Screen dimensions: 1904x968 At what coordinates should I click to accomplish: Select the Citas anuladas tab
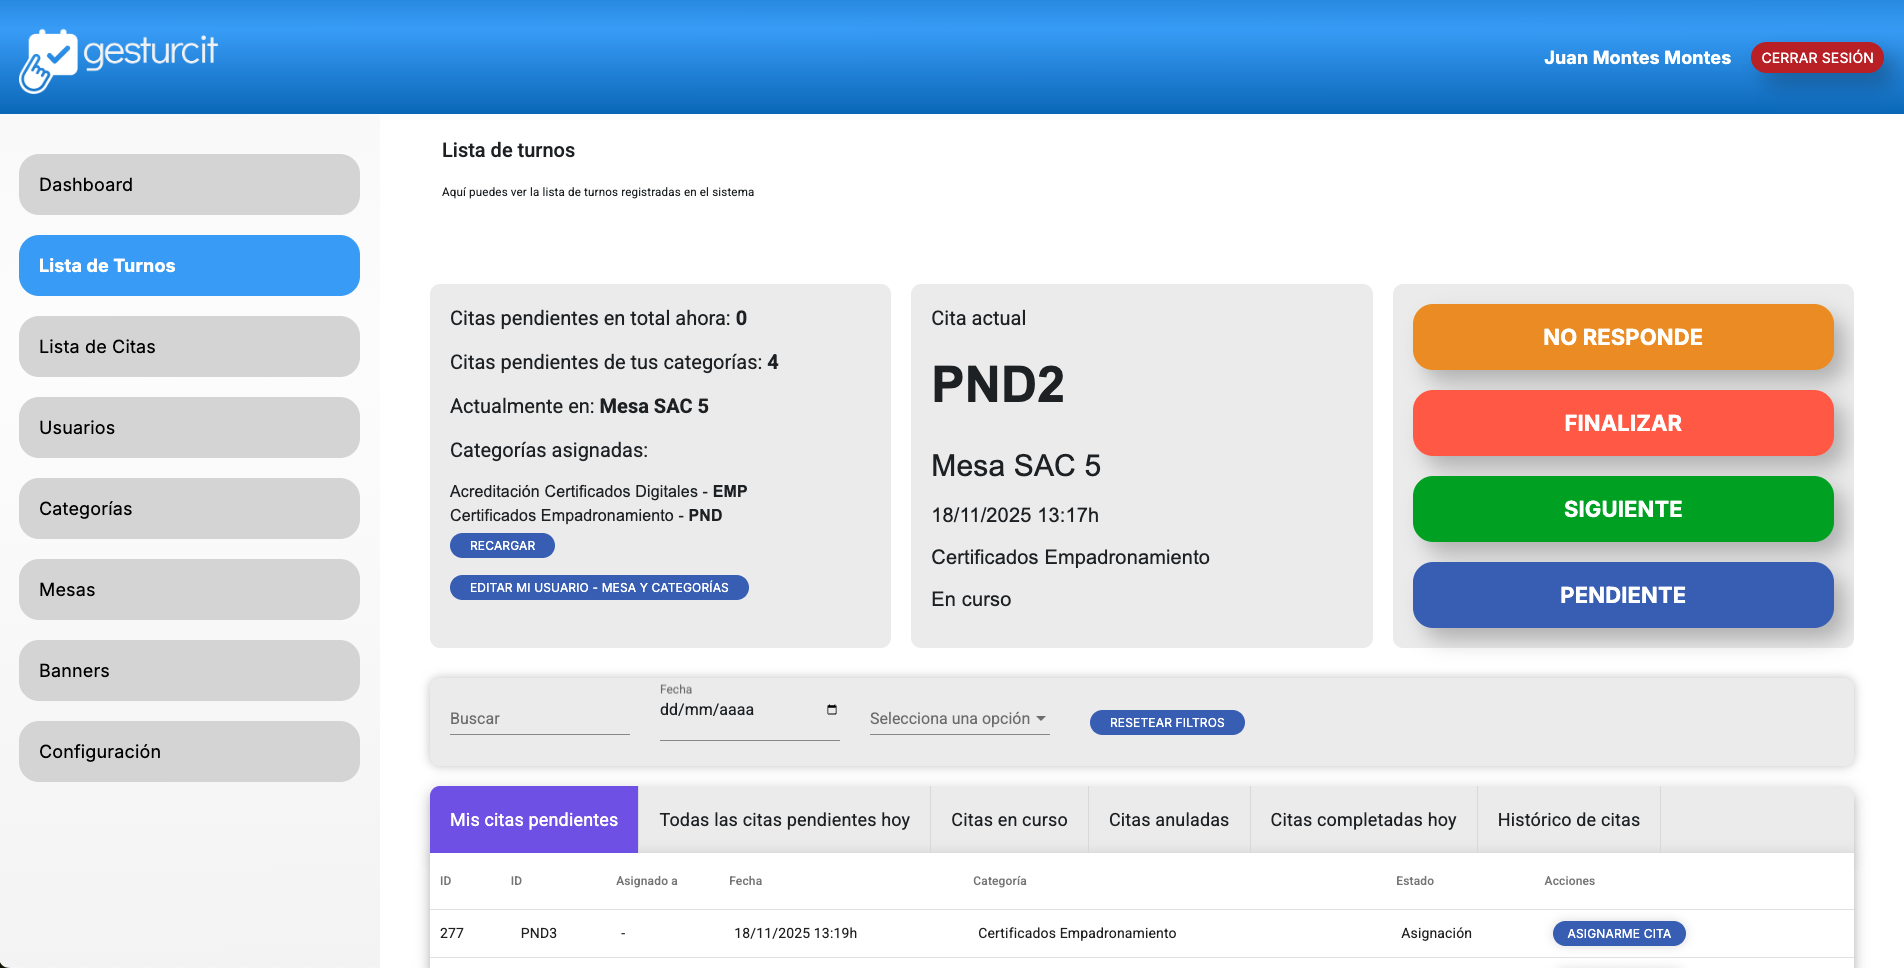[x=1168, y=819]
